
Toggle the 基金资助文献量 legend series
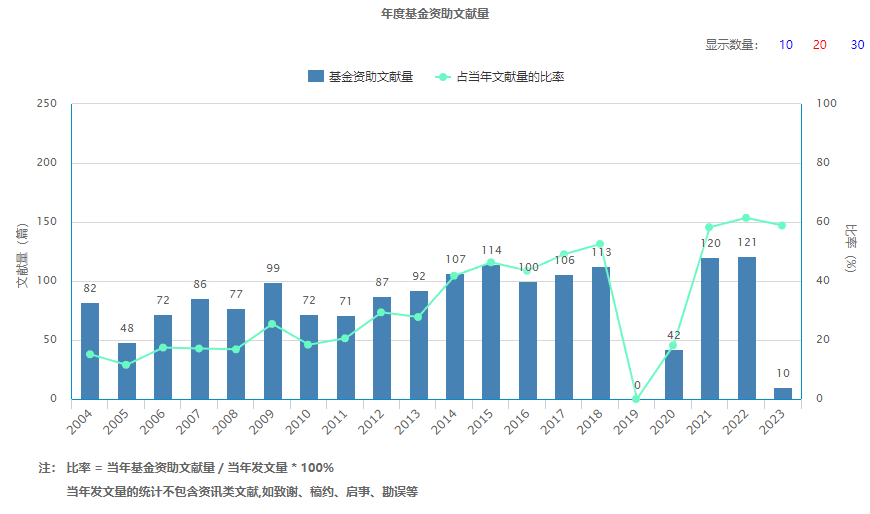coord(361,77)
